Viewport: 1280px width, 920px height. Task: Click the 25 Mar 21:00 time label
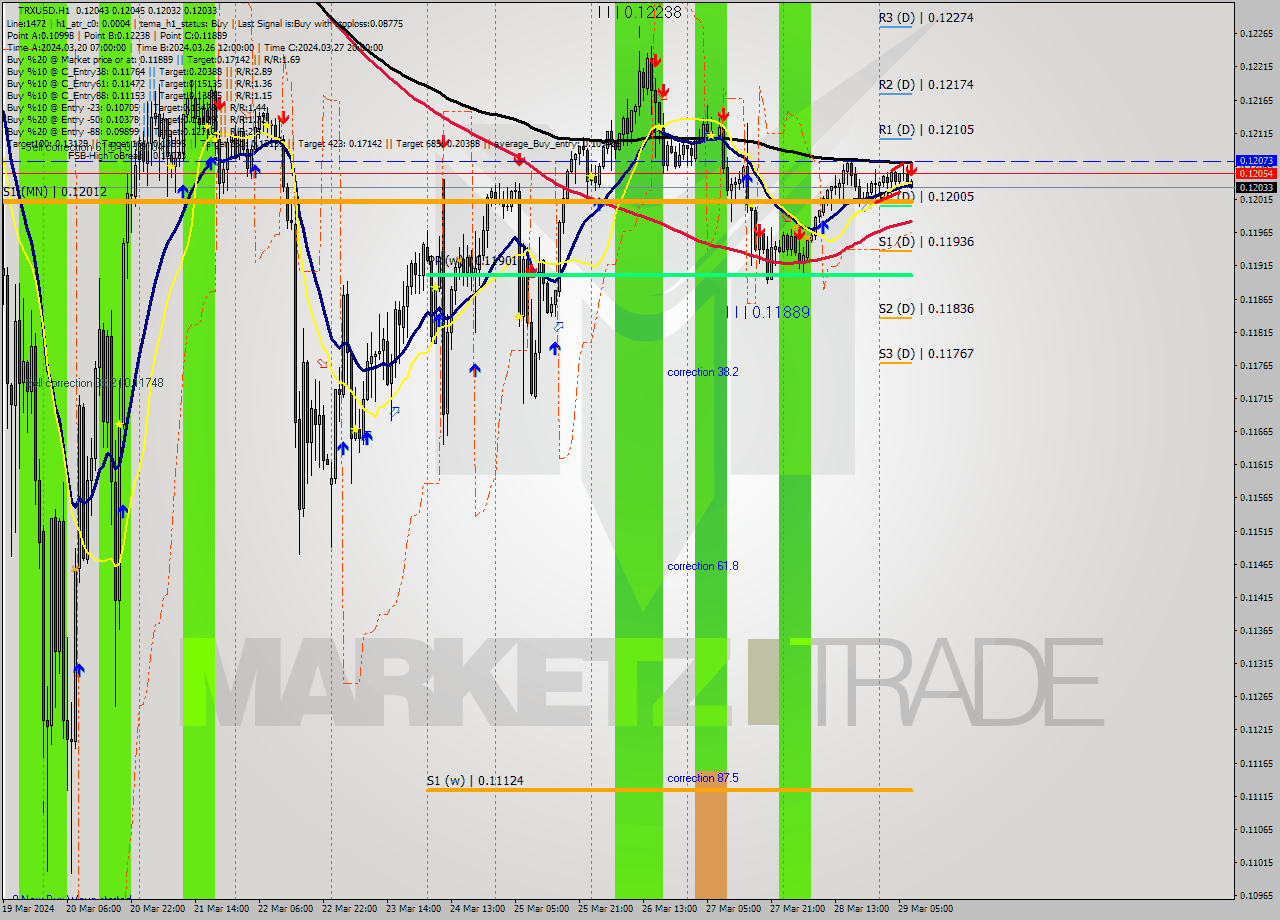[605, 909]
